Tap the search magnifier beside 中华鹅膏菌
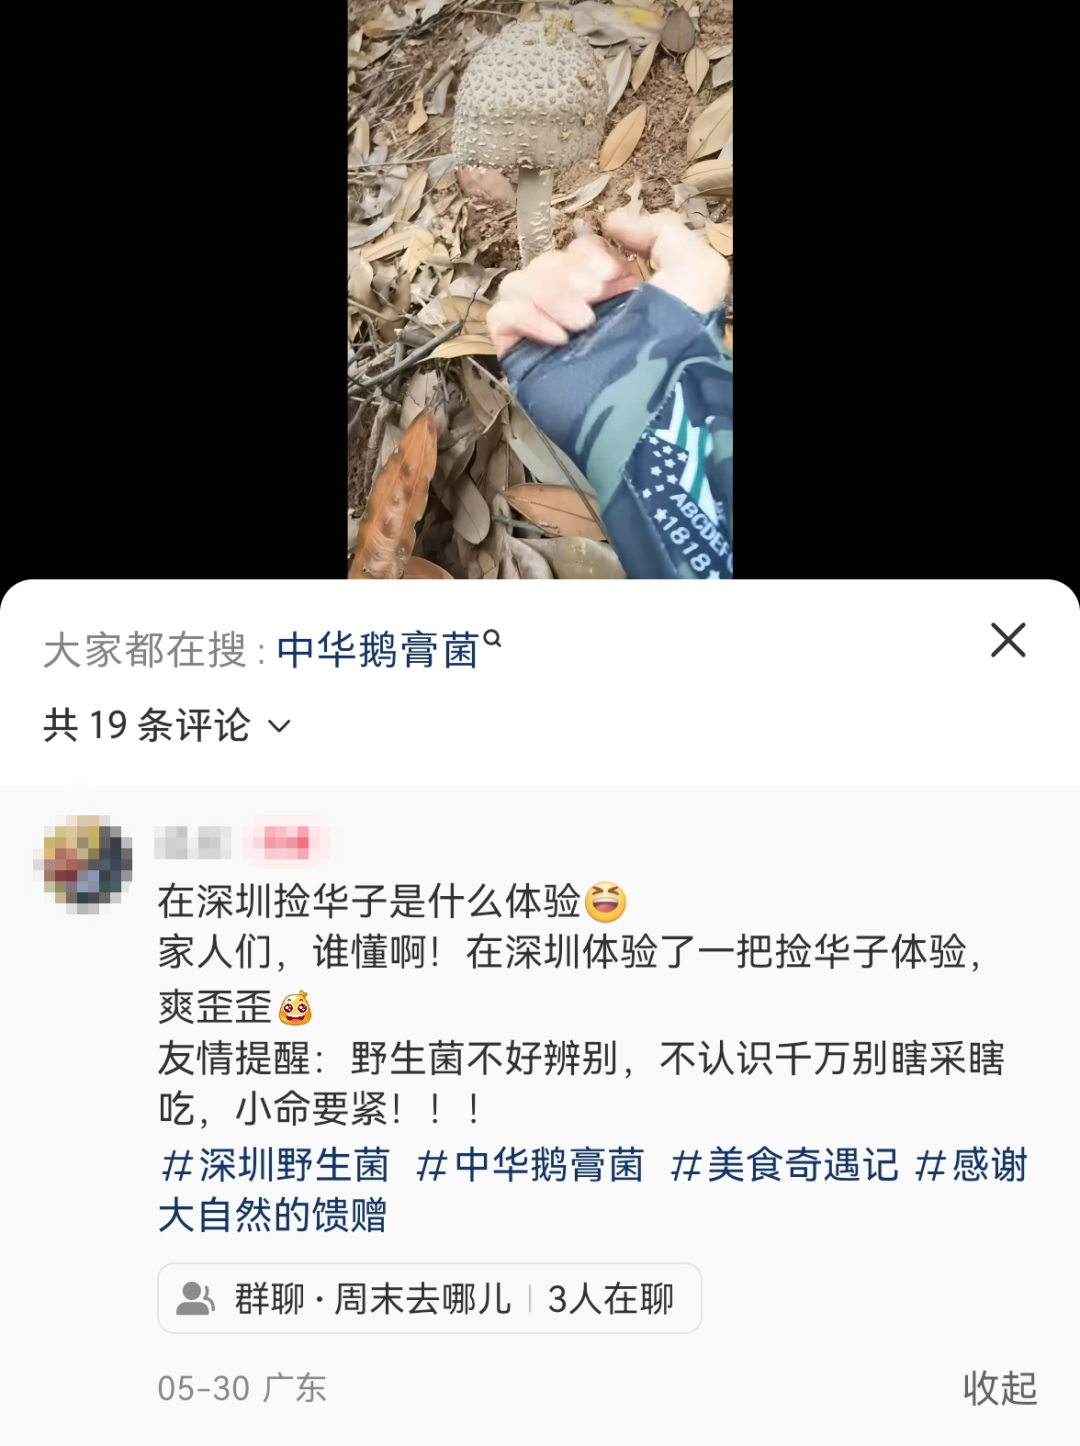This screenshot has width=1080, height=1446. point(492,637)
